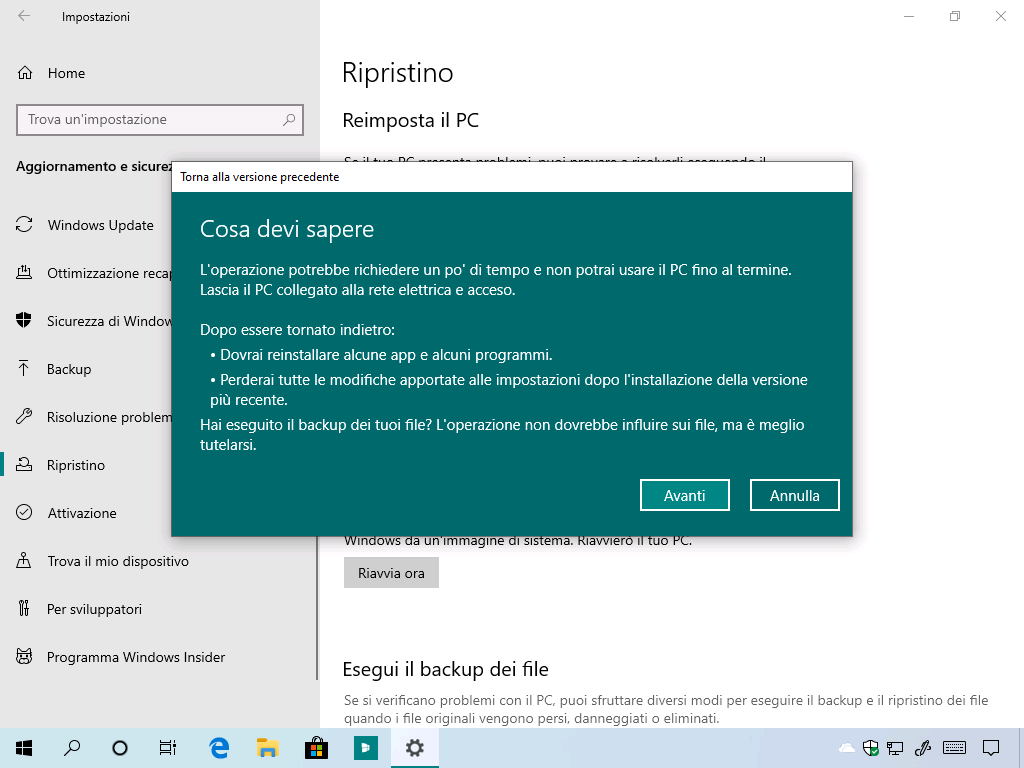The width and height of the screenshot is (1024, 768).
Task: Click the Risoluzione problemi wrench icon
Action: point(24,417)
